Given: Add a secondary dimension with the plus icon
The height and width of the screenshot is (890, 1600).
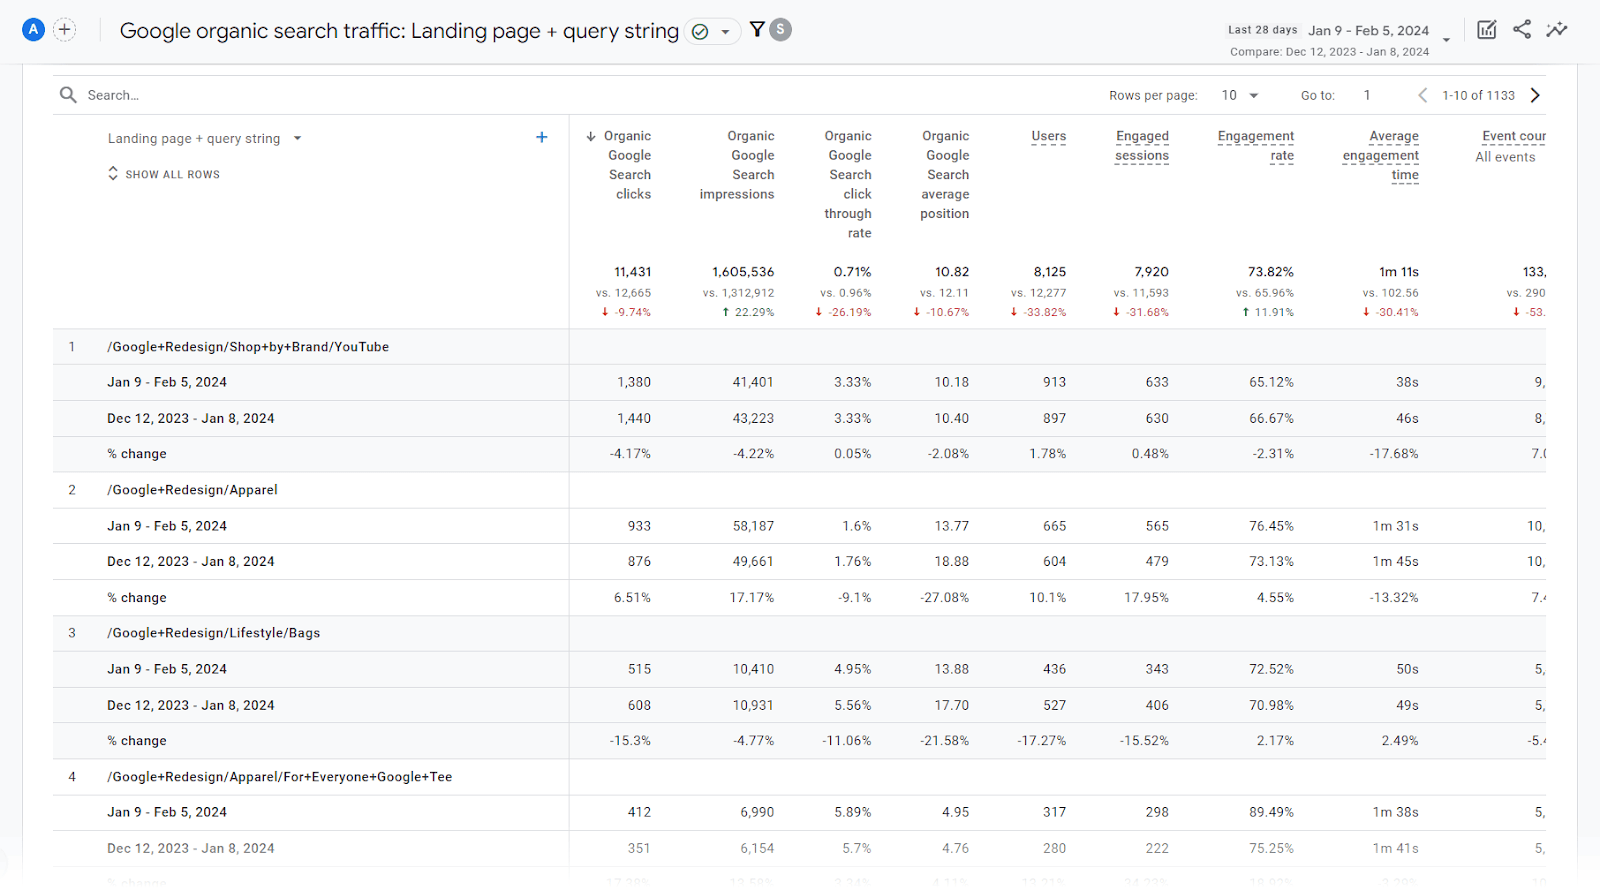Looking at the screenshot, I should coord(542,138).
